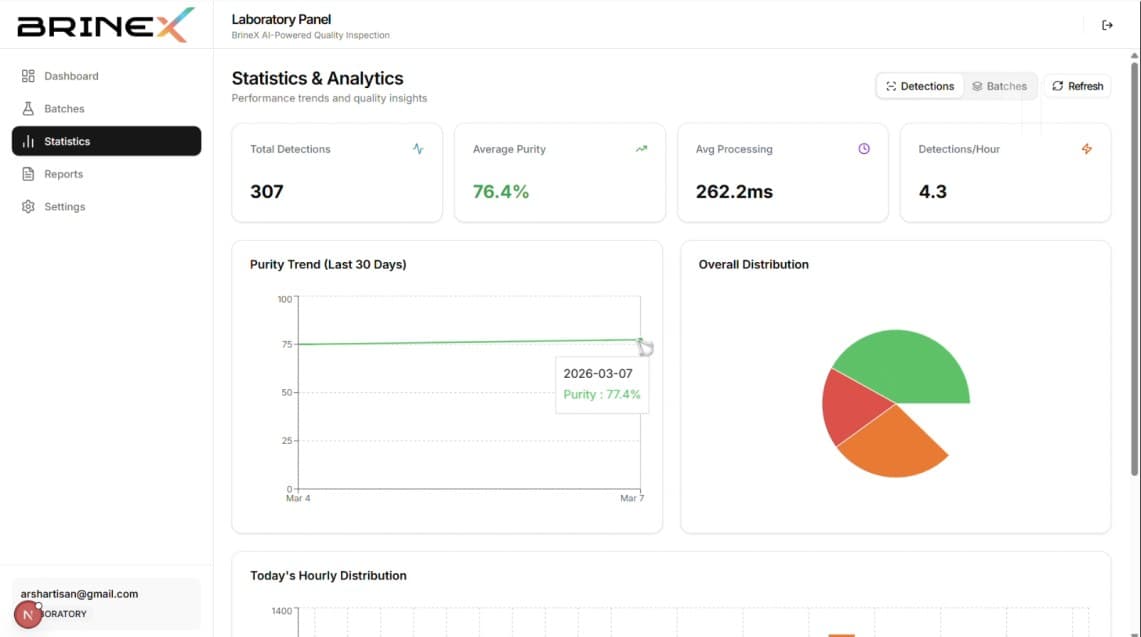The width and height of the screenshot is (1141, 637).
Task: Click the Reports document icon
Action: 28,174
